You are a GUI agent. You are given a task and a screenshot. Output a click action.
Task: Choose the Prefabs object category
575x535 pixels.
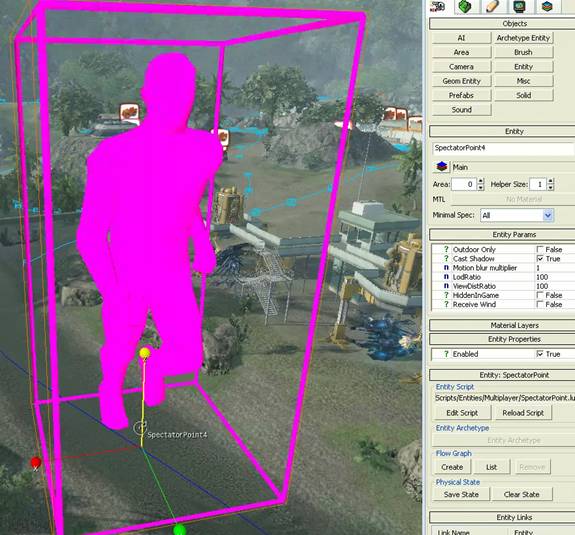point(461,95)
